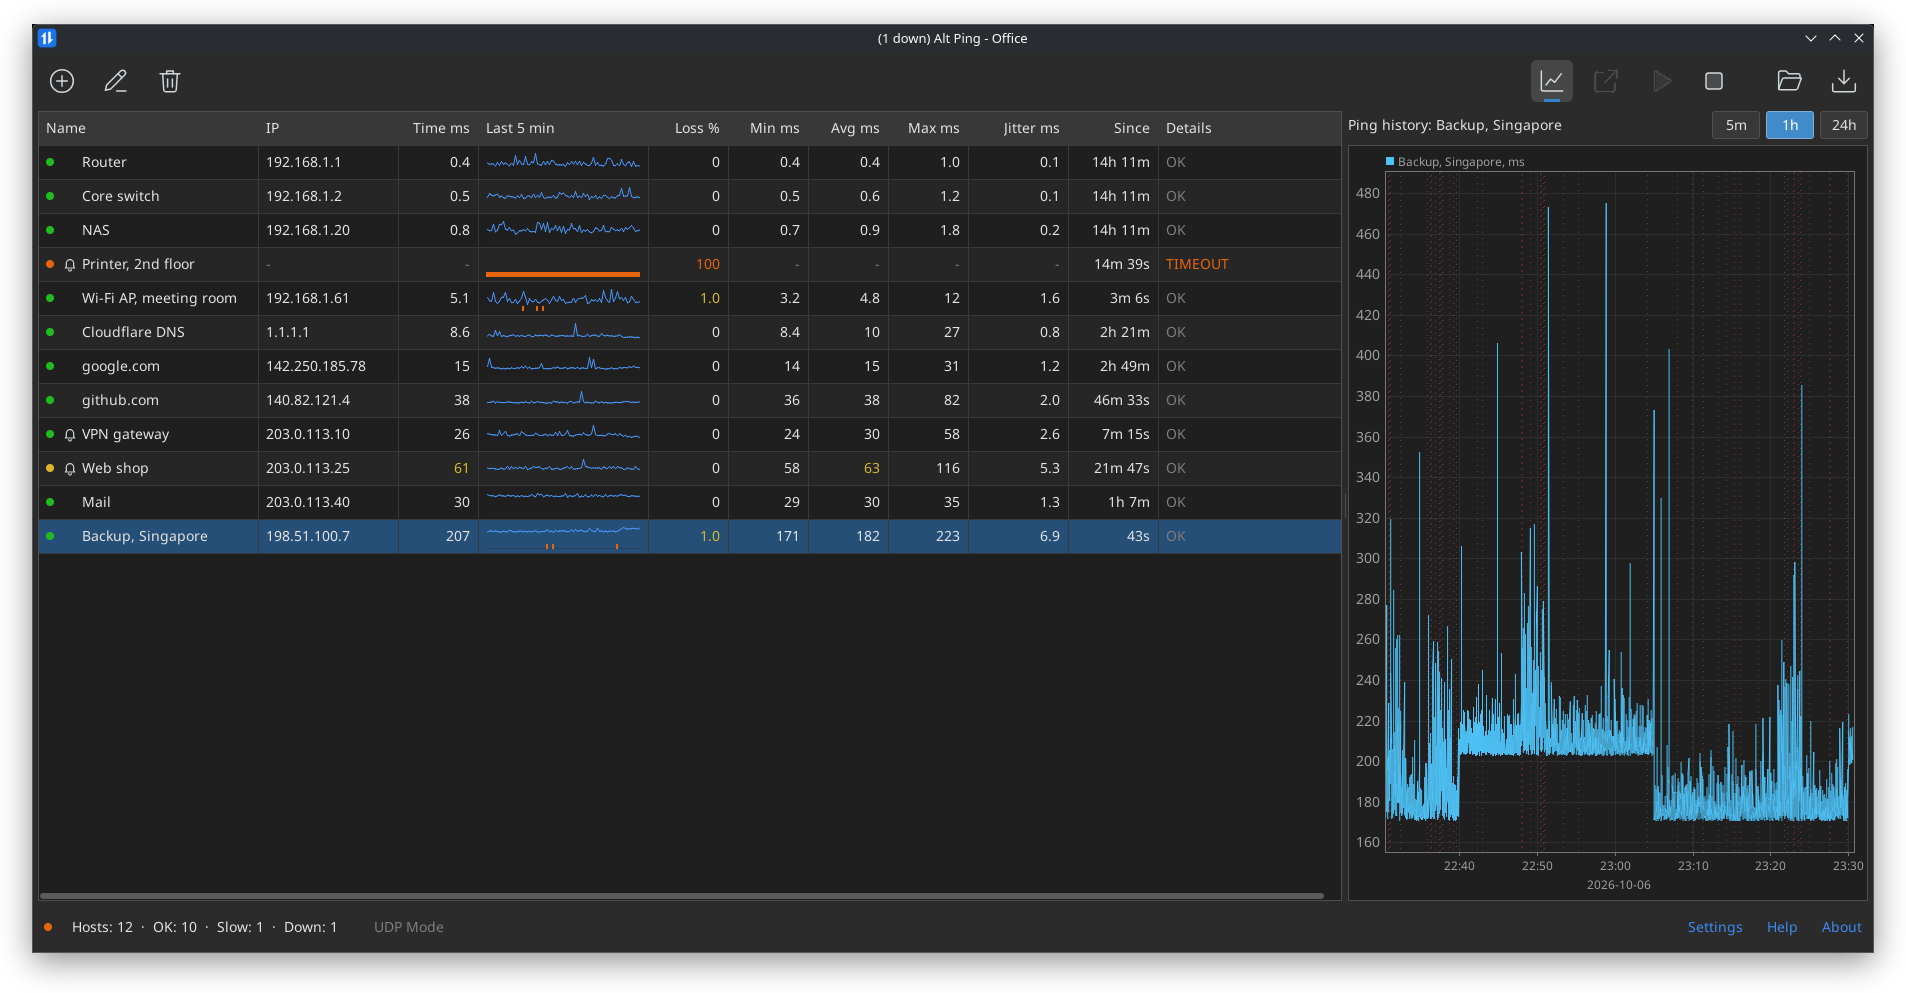Save/export with download icon
Viewport: 1906px width, 993px height.
(1844, 81)
